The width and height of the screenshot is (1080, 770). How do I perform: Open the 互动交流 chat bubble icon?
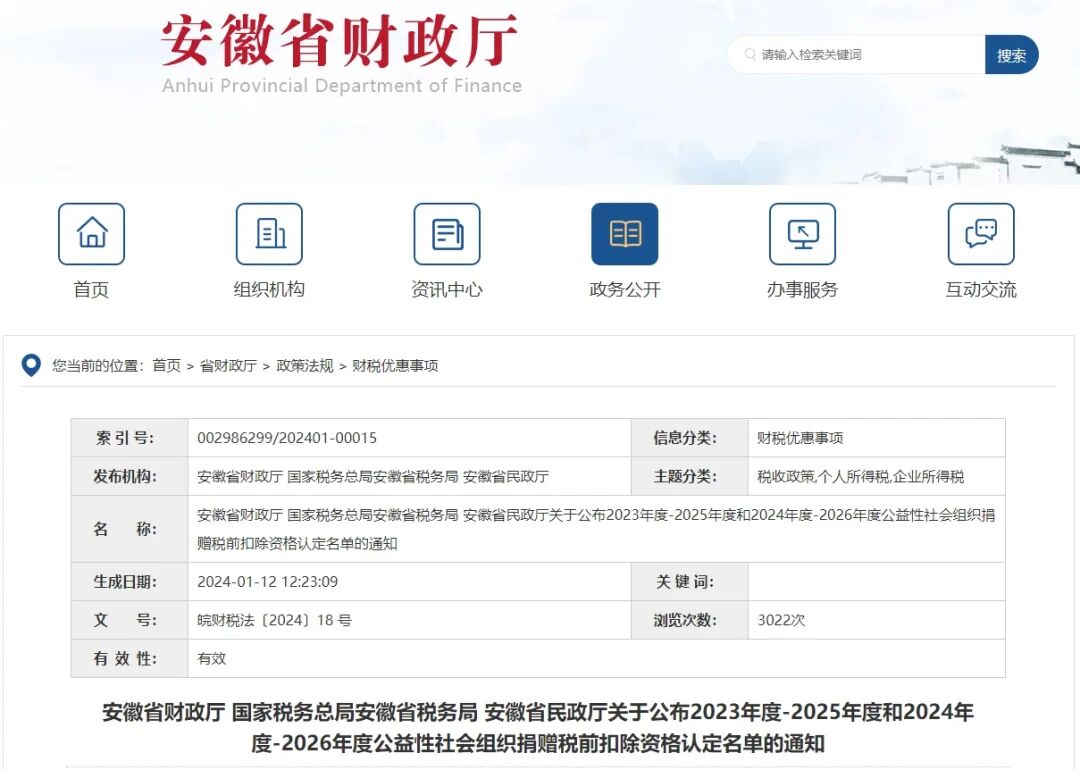(980, 234)
